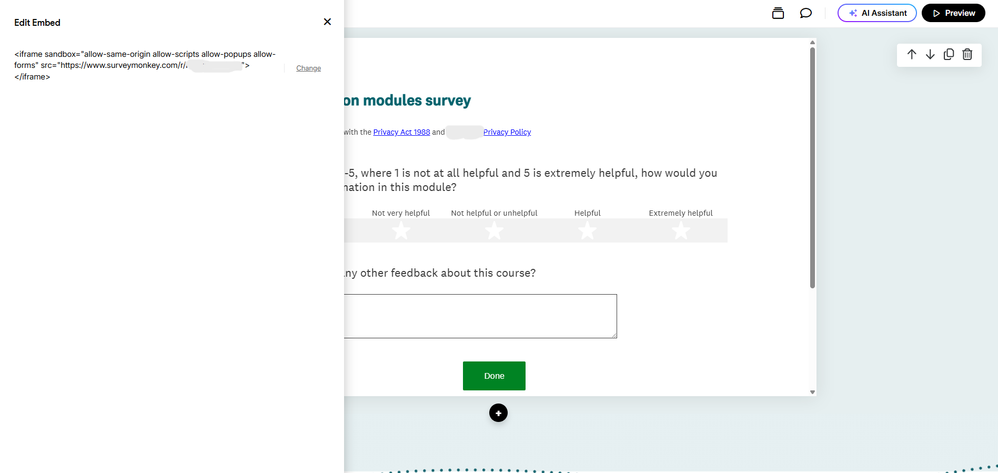Select the 'Not very helpful' star rating
Screen dimensions: 998x473
(401, 231)
